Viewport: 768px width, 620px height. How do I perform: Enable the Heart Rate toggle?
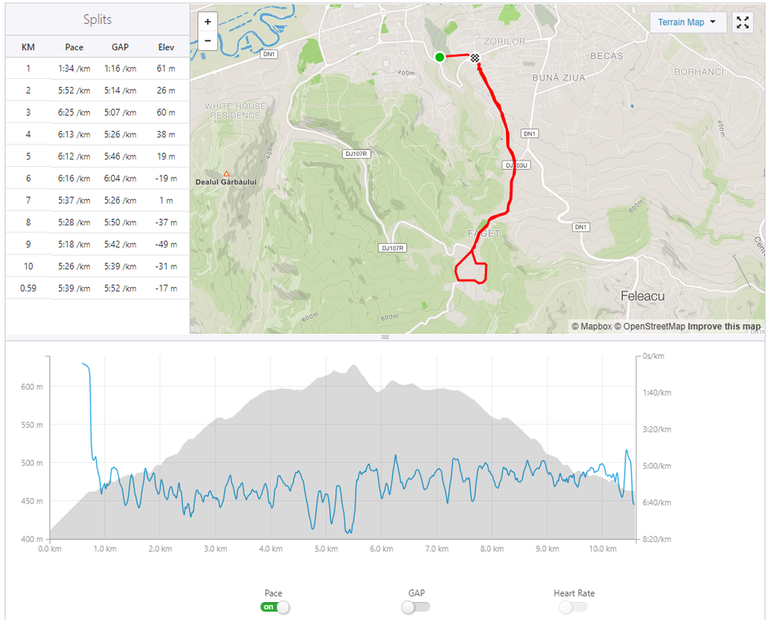click(x=573, y=607)
